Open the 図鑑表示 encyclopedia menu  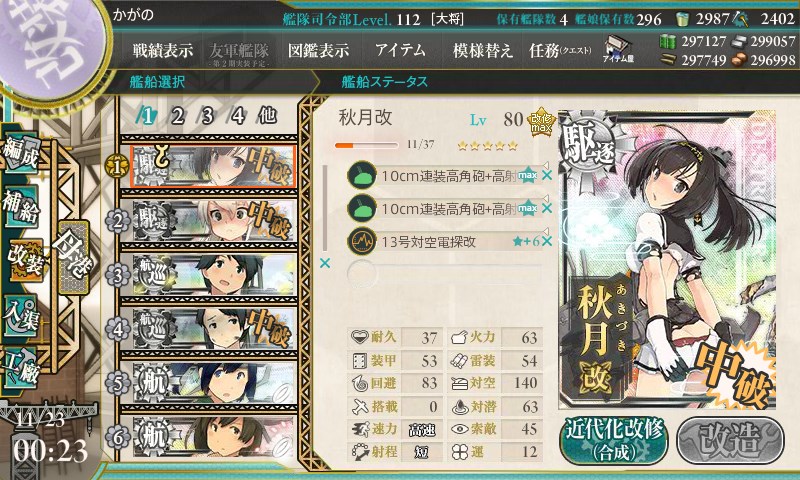318,50
